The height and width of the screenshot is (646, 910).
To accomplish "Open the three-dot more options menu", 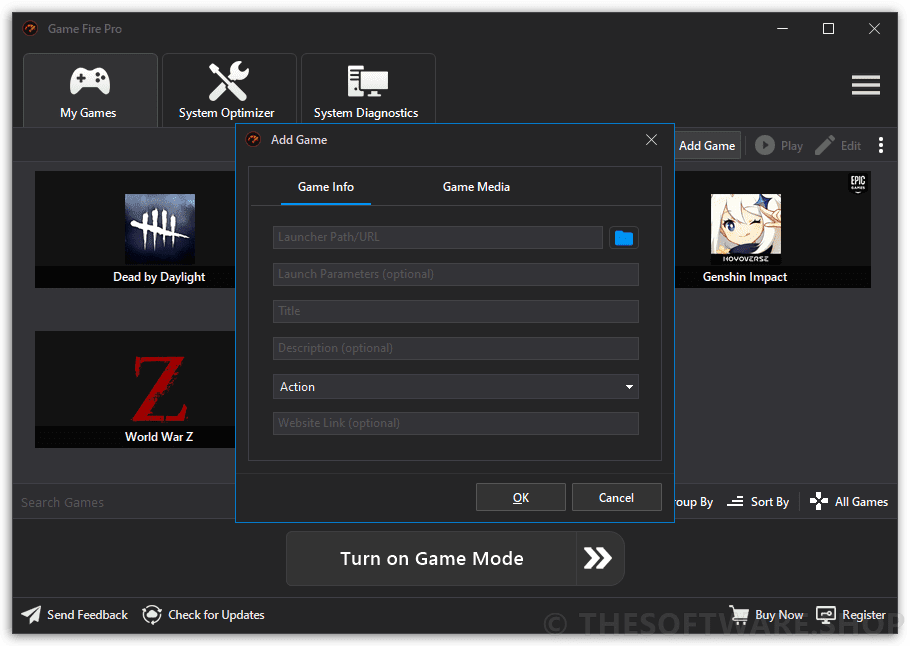I will 880,145.
